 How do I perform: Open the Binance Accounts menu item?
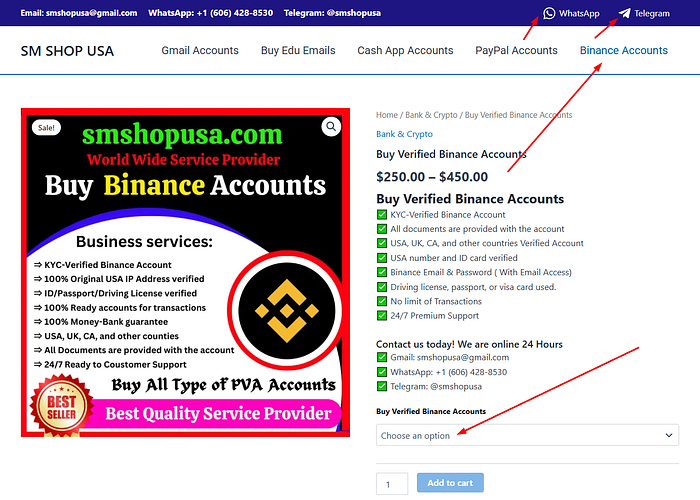(x=624, y=50)
